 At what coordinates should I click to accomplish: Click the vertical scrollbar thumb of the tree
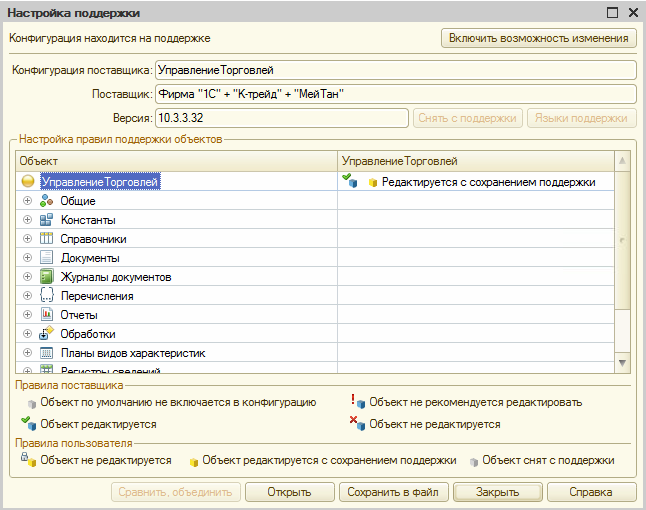pos(622,240)
